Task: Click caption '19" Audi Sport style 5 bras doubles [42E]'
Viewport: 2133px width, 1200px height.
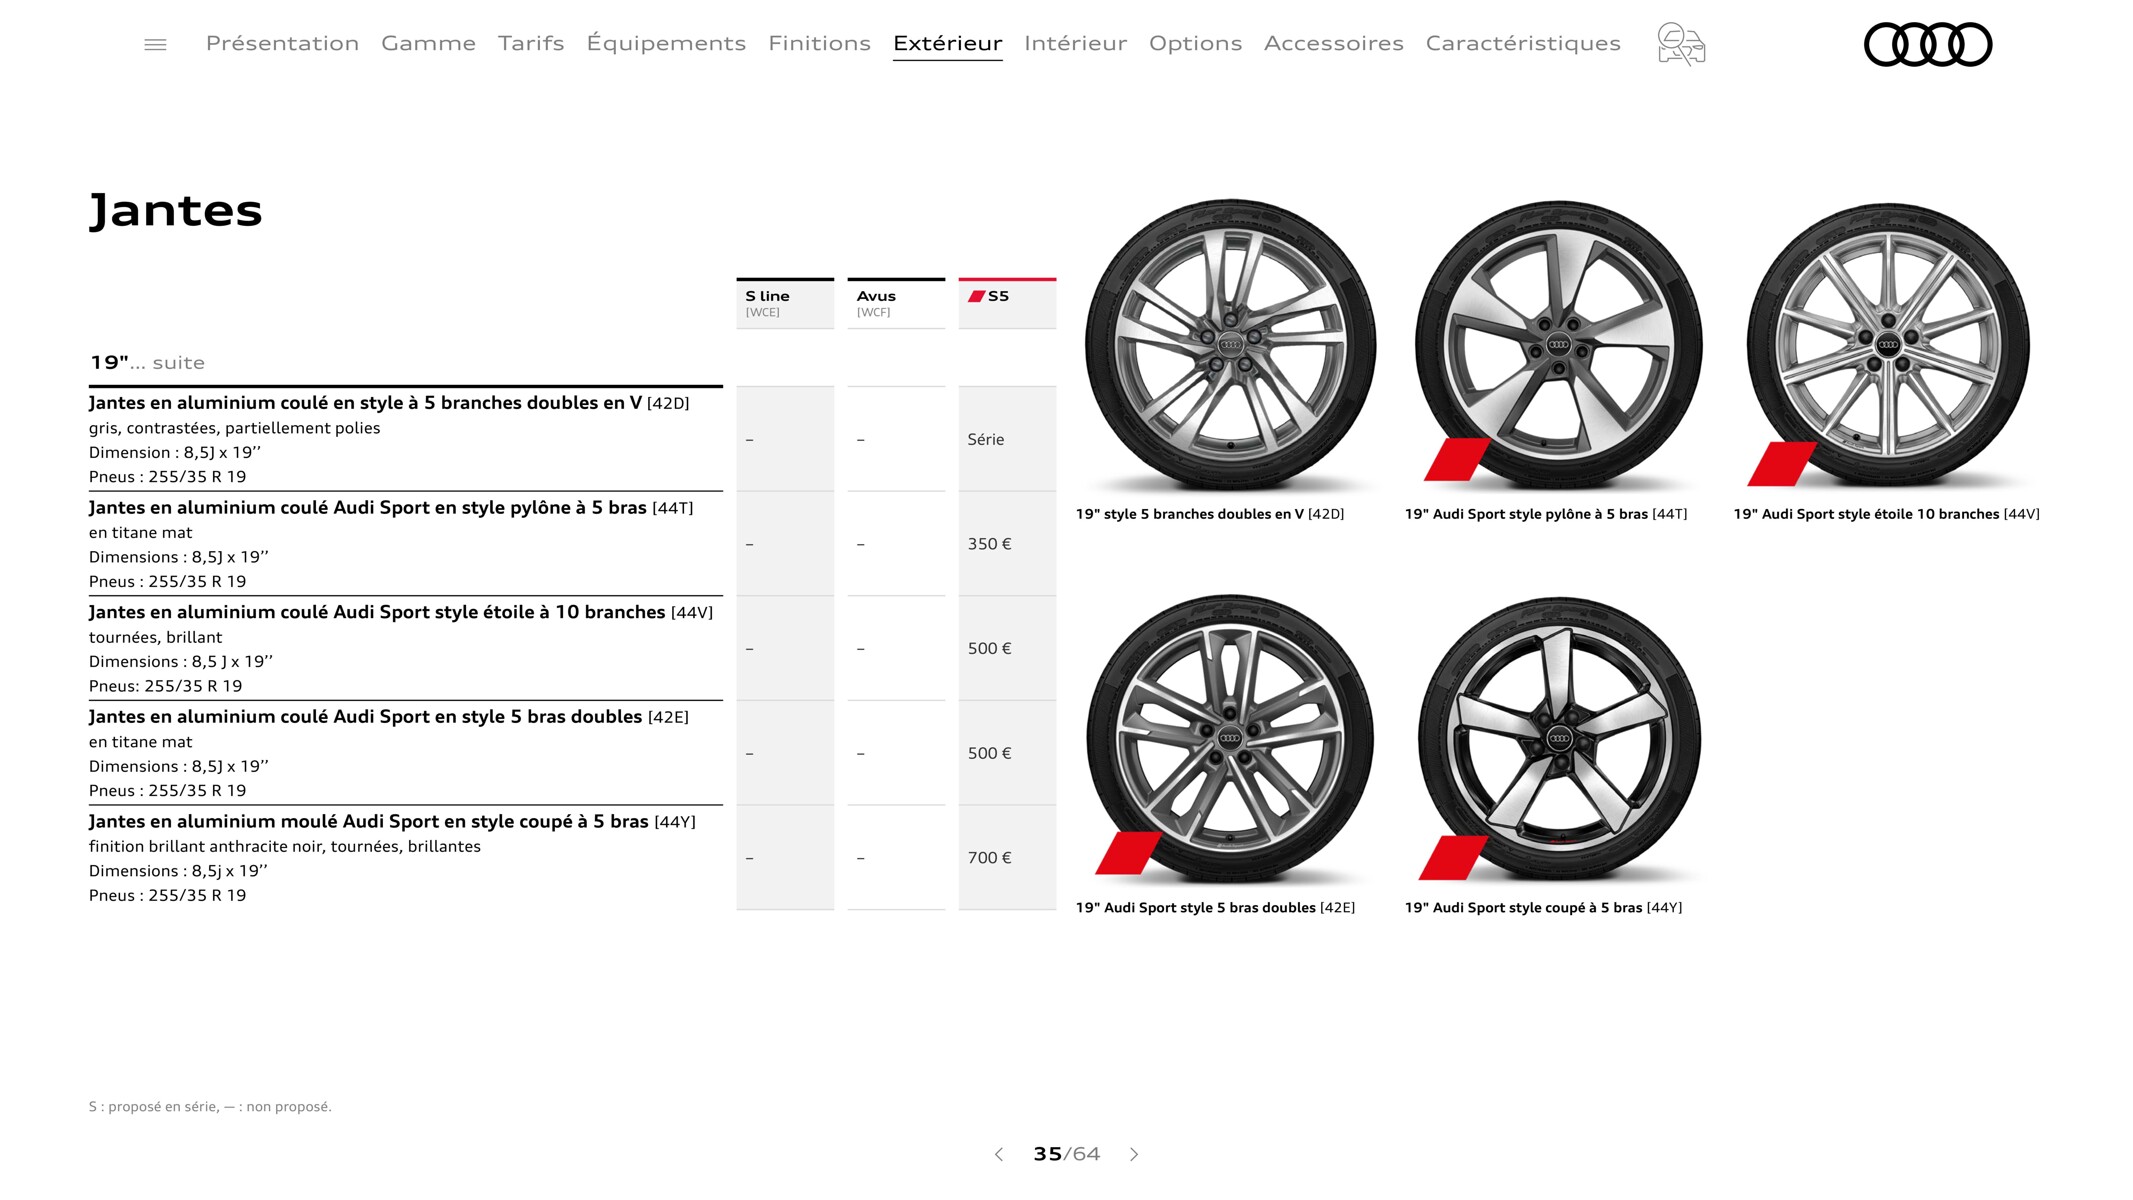Action: [x=1215, y=908]
